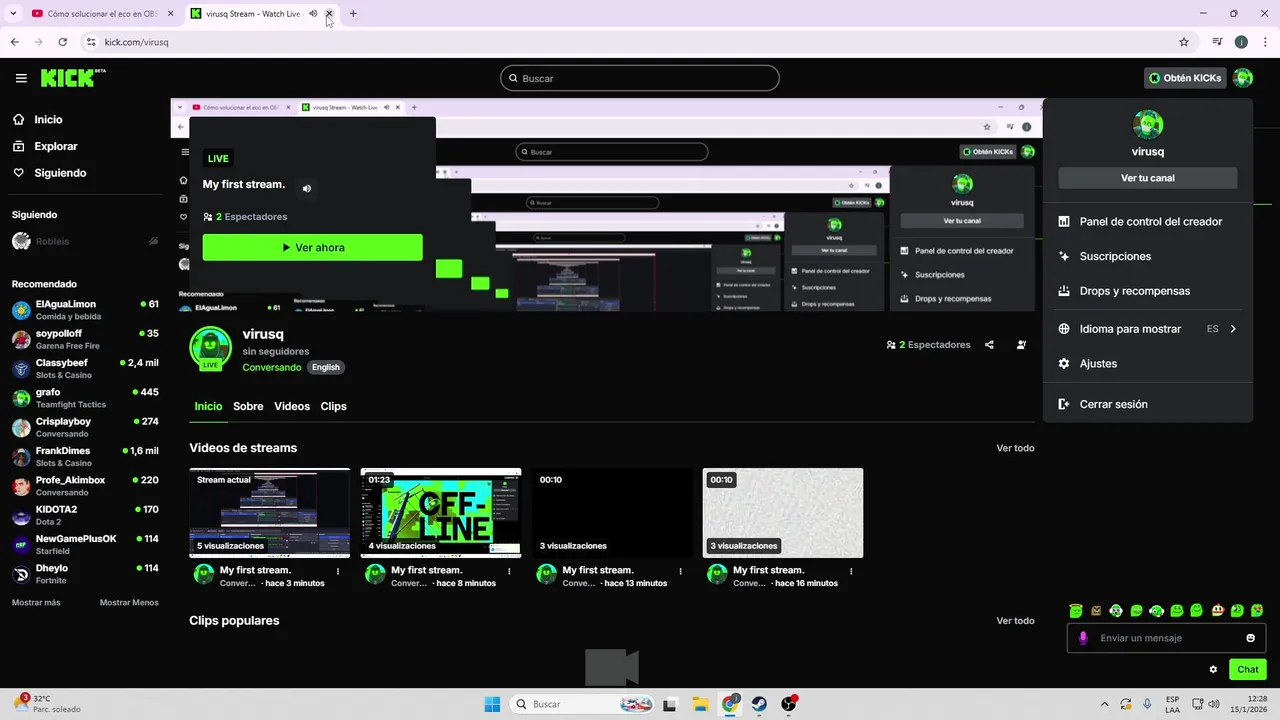This screenshot has height=720, width=1280.
Task: Open options menu for hace 3 minutos video
Action: click(338, 571)
